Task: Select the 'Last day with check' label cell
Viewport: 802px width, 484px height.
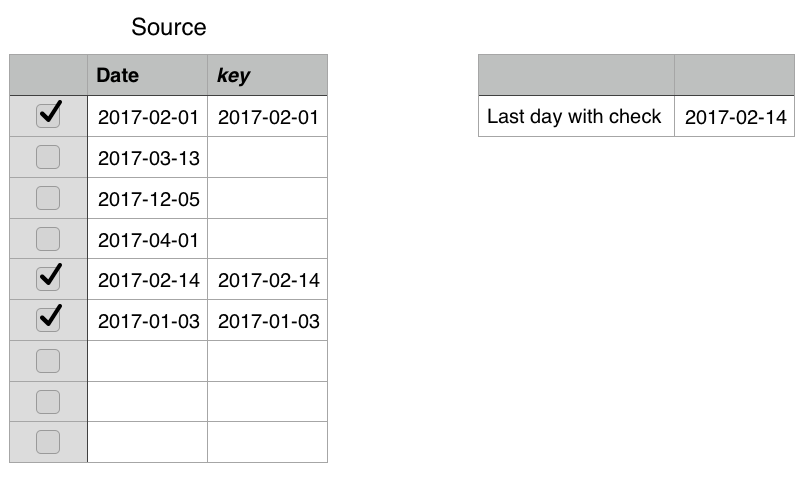Action: (575, 117)
